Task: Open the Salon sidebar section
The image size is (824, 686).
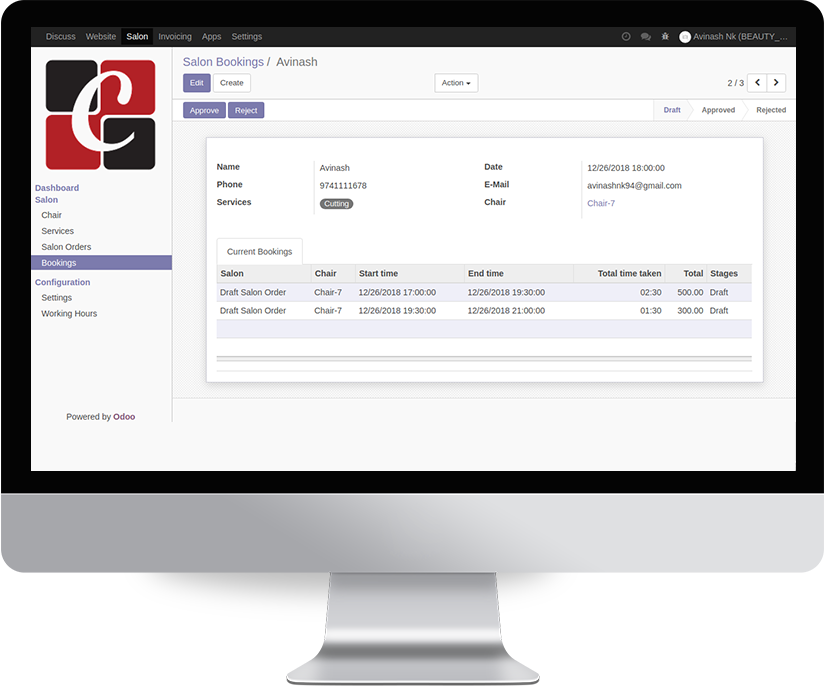Action: pyautogui.click(x=46, y=200)
